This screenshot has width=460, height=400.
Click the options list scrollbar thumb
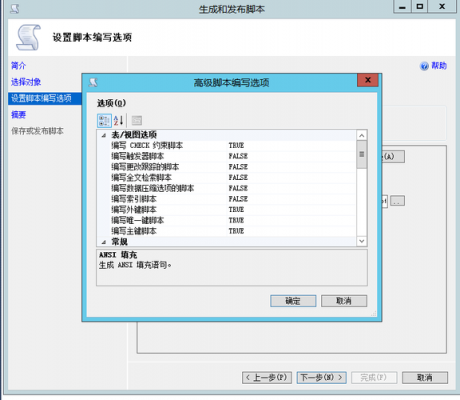pos(362,154)
